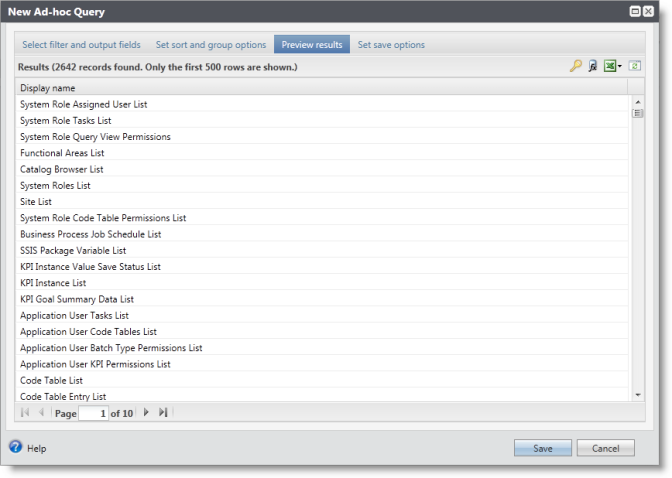The height and width of the screenshot is (478, 672).
Task: Click the scrollbar down arrow
Action: tap(638, 395)
